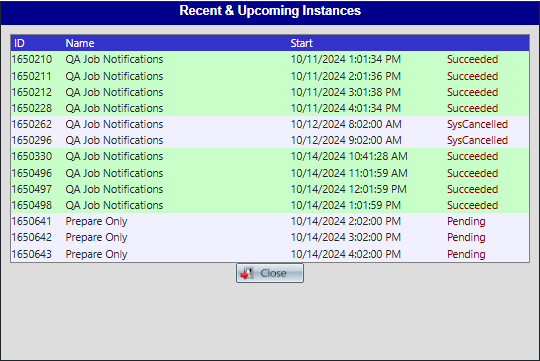This screenshot has width=540, height=361.
Task: Click the Name column header
Action: [80, 43]
